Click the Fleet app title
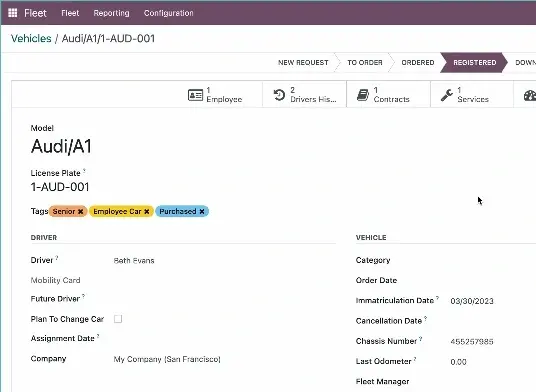The image size is (536, 392). pos(35,13)
